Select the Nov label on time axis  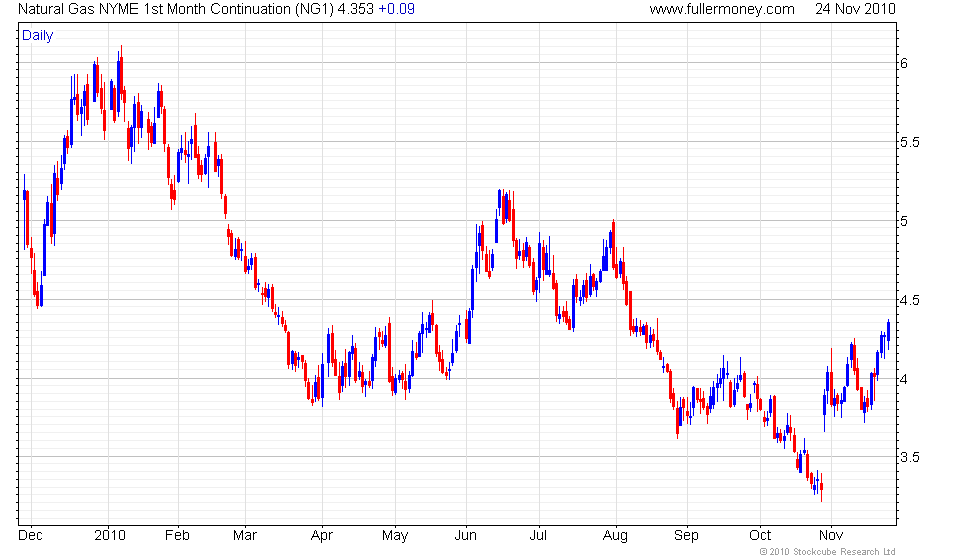point(831,536)
